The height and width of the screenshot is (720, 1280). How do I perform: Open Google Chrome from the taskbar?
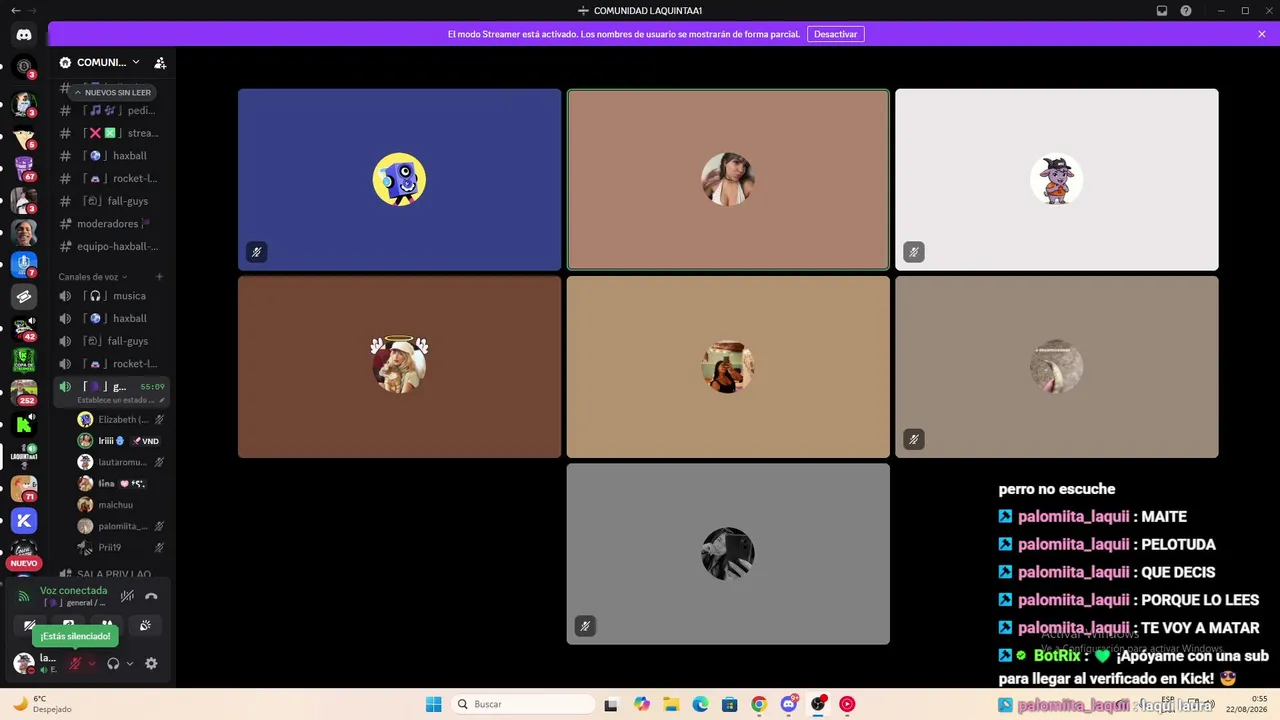click(x=759, y=704)
